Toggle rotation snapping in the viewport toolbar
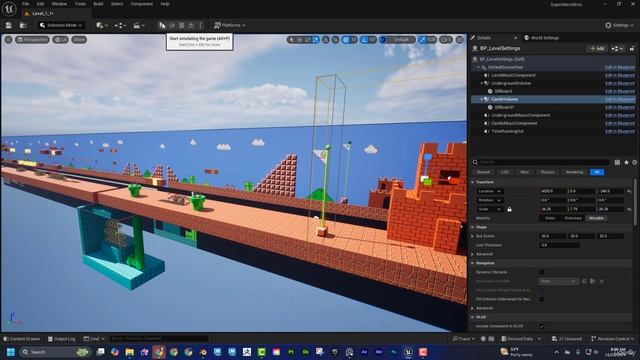 [x=364, y=40]
